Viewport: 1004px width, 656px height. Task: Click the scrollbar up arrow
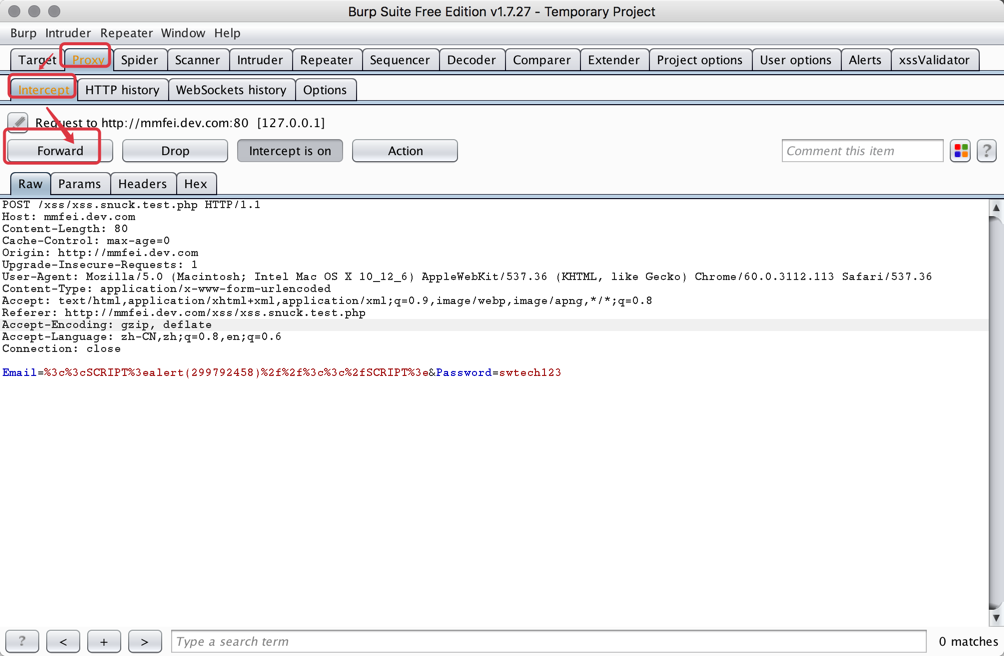click(996, 207)
